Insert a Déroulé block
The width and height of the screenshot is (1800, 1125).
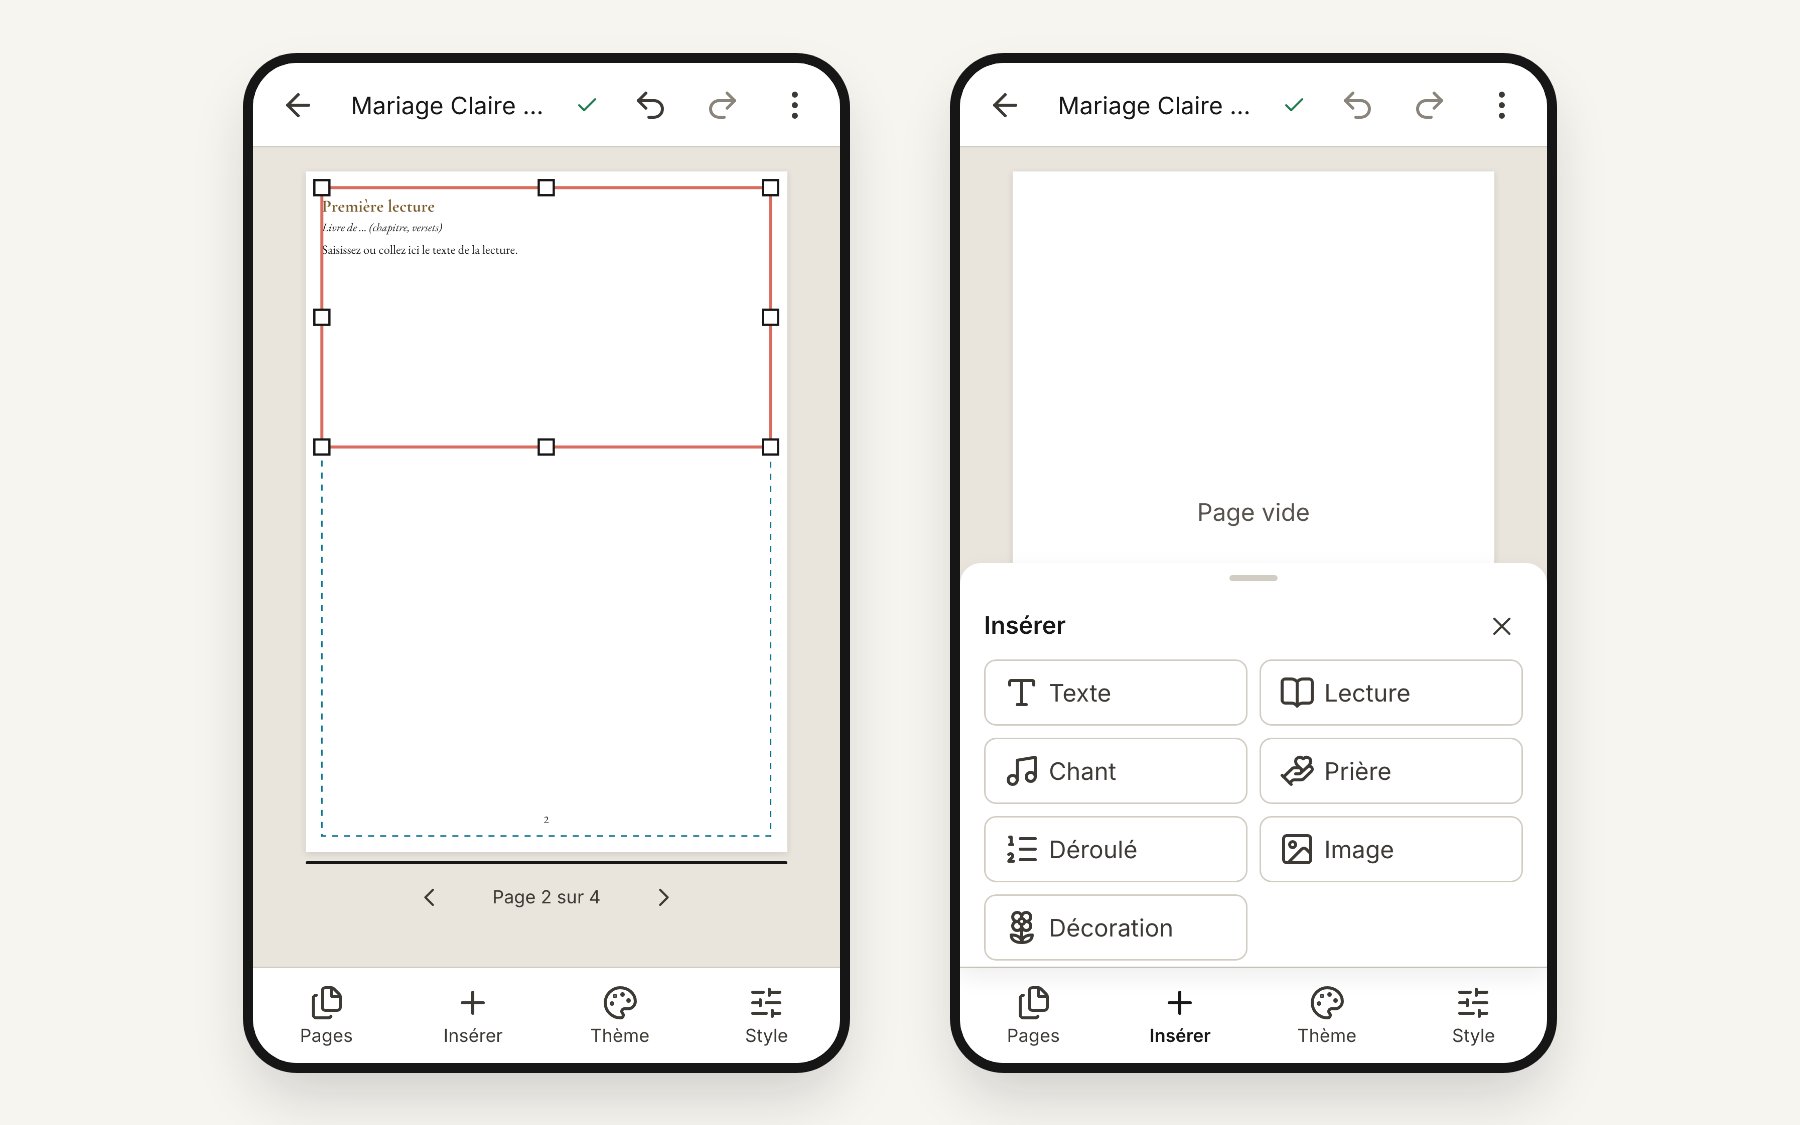[1116, 849]
